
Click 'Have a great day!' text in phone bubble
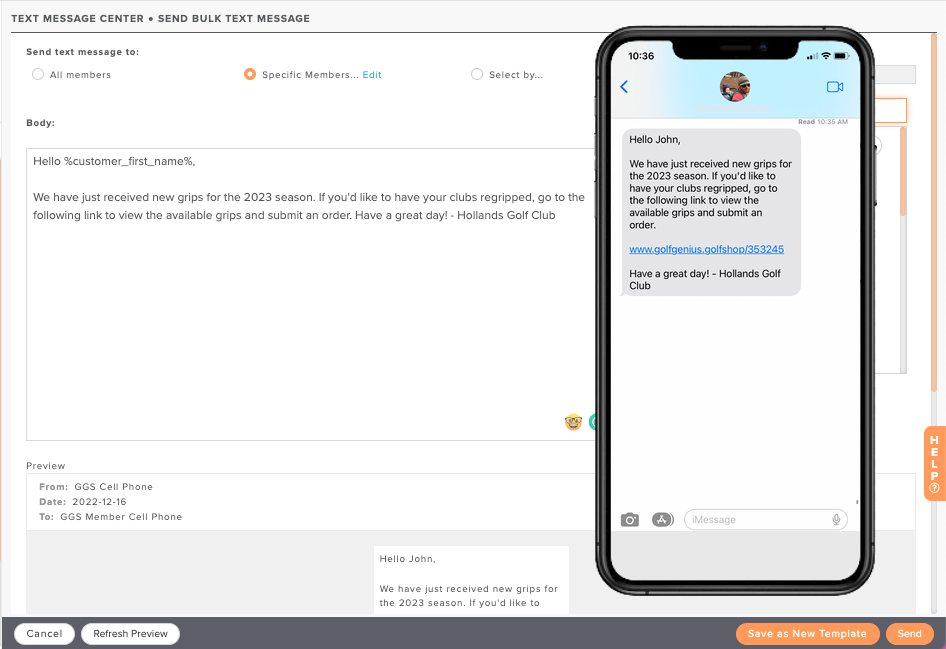[x=669, y=274]
